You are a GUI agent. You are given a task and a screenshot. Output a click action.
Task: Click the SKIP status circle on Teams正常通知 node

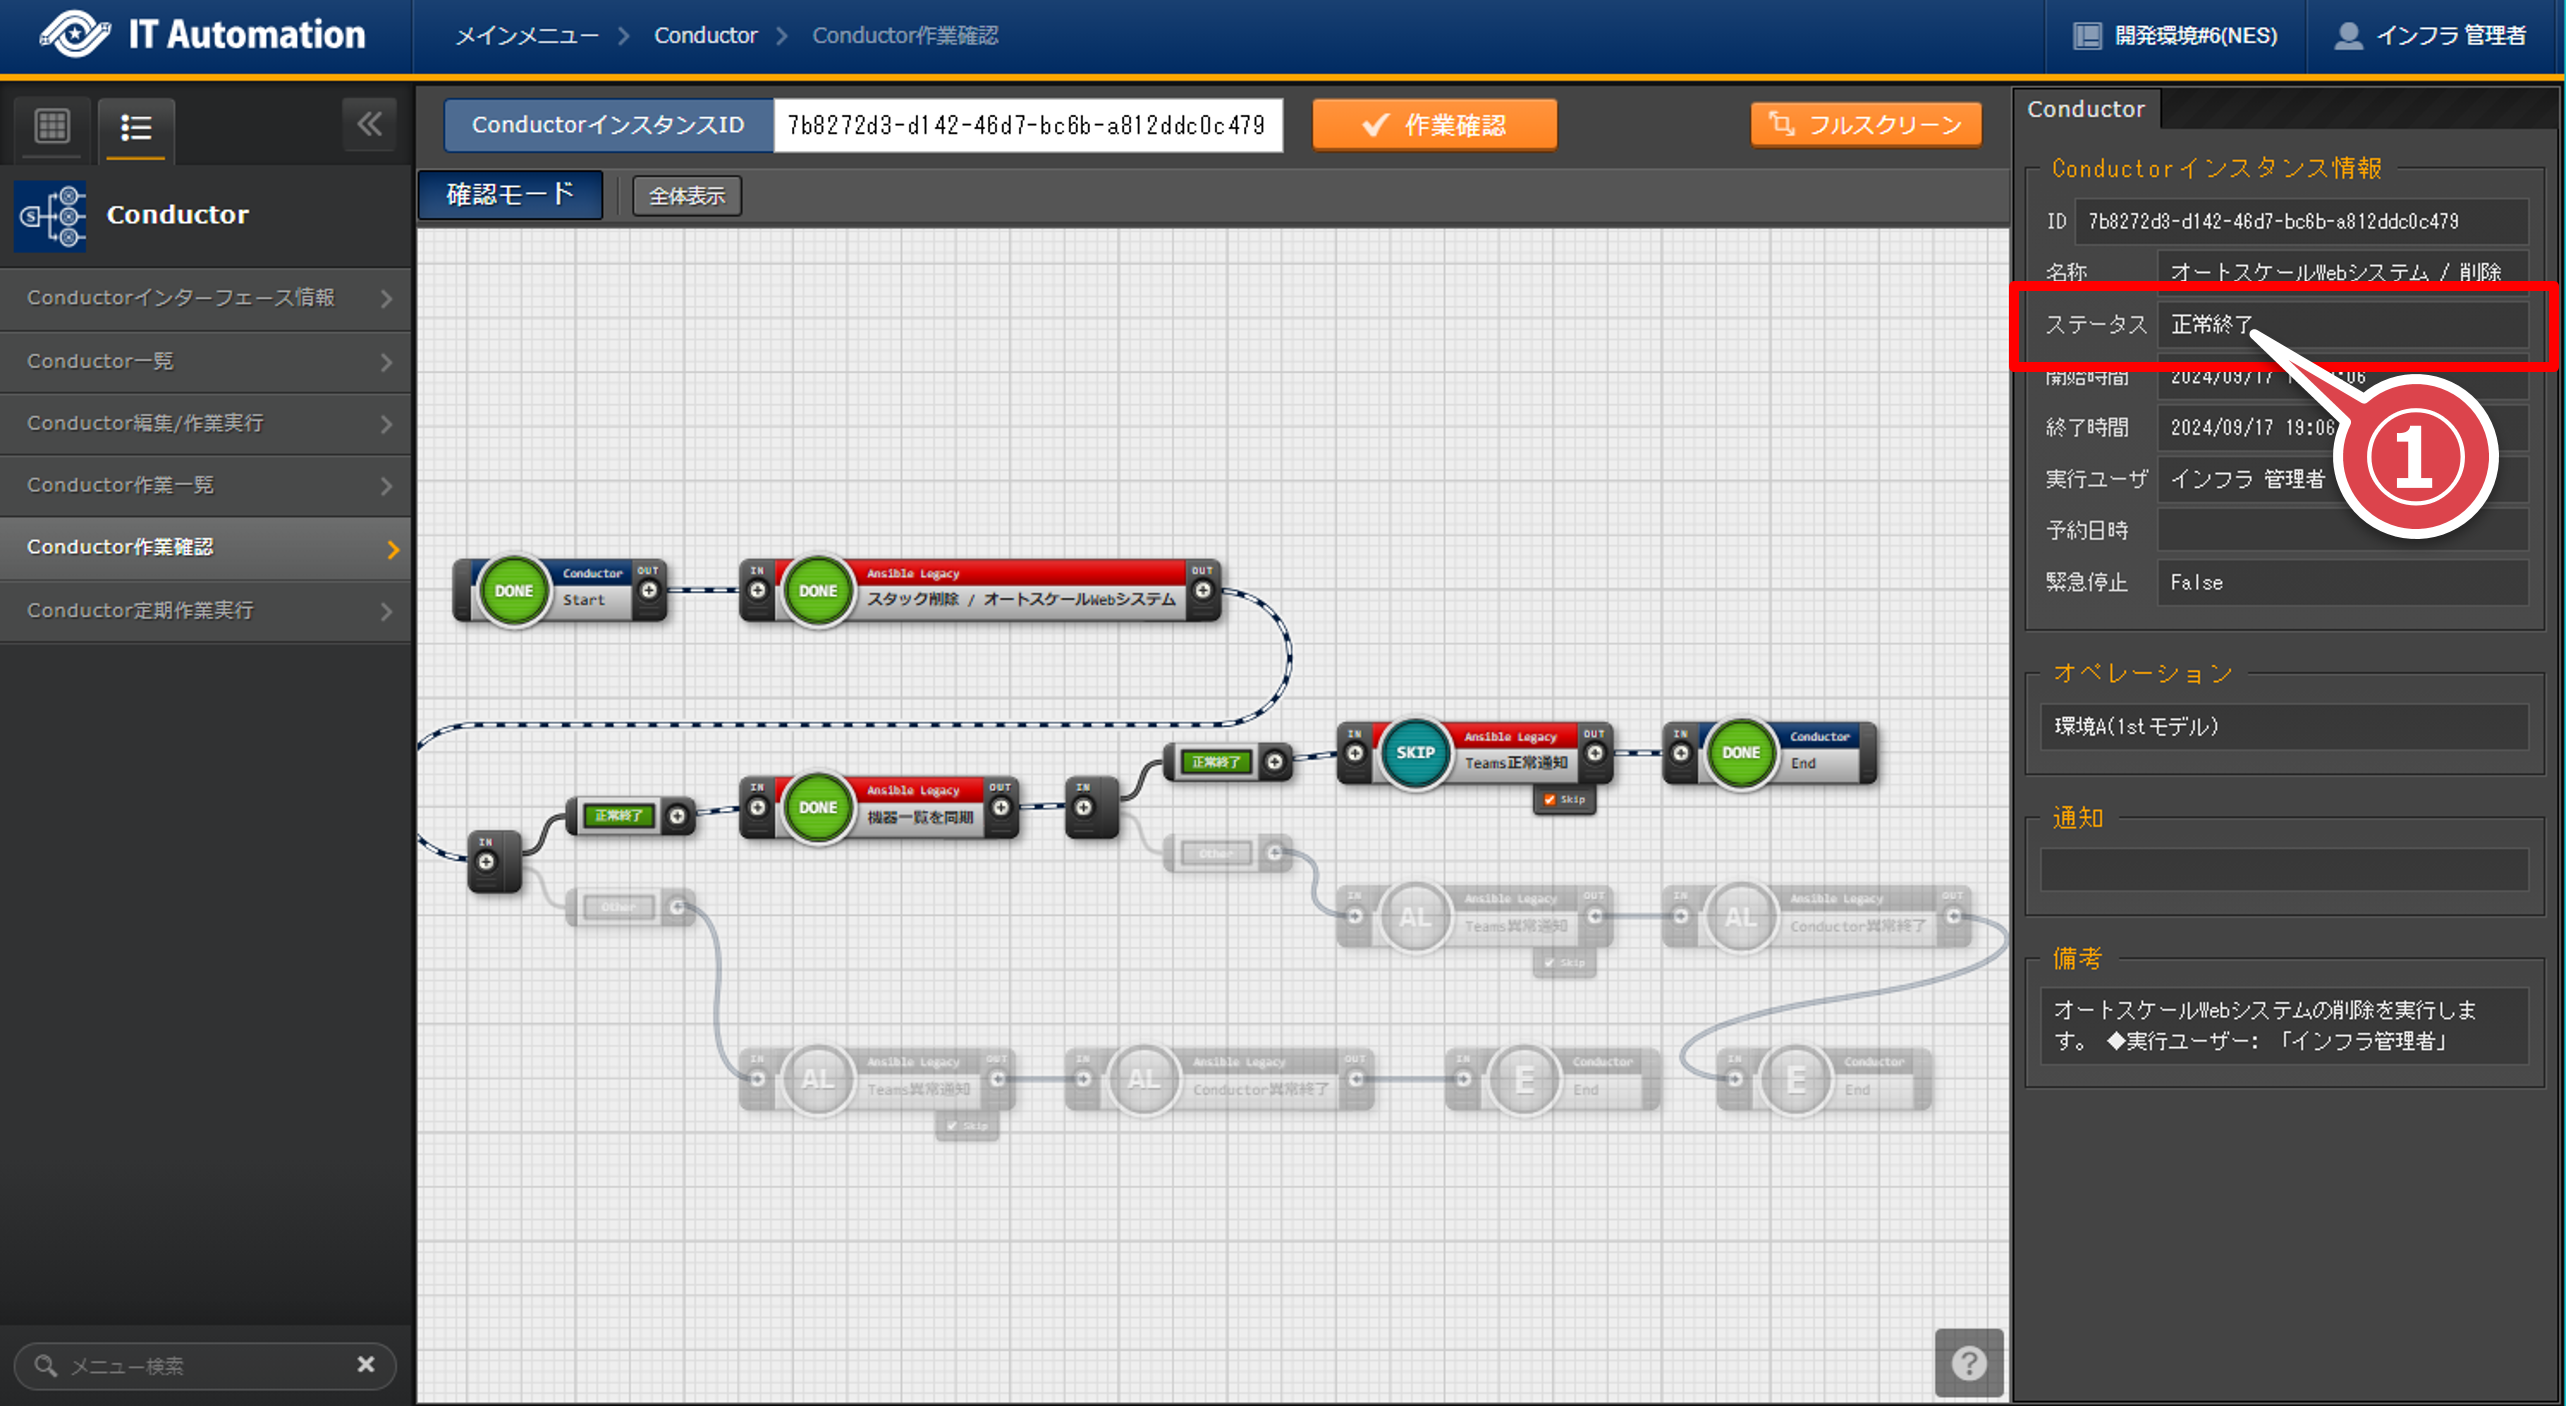(x=1414, y=753)
